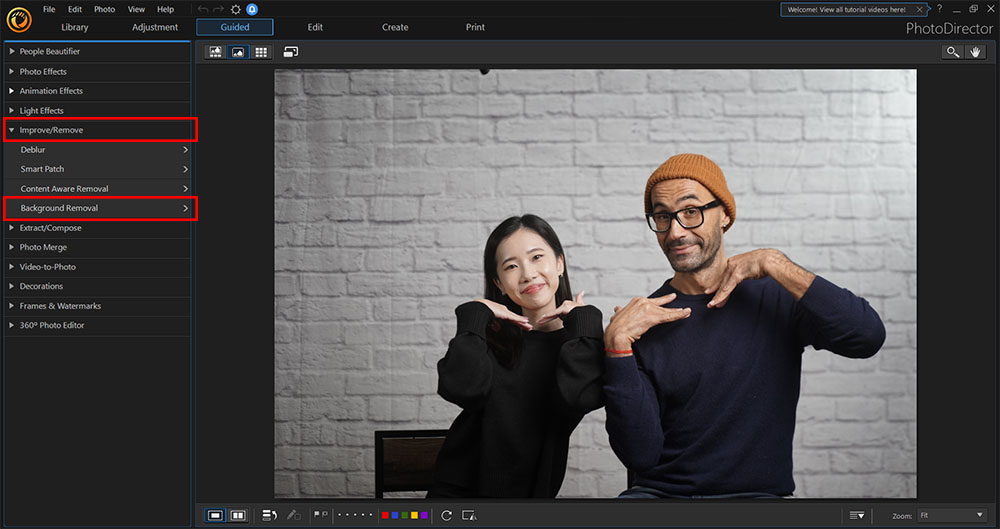Toggle the reject flag icon
Viewport: 1000px width, 529px height.
pyautogui.click(x=325, y=514)
